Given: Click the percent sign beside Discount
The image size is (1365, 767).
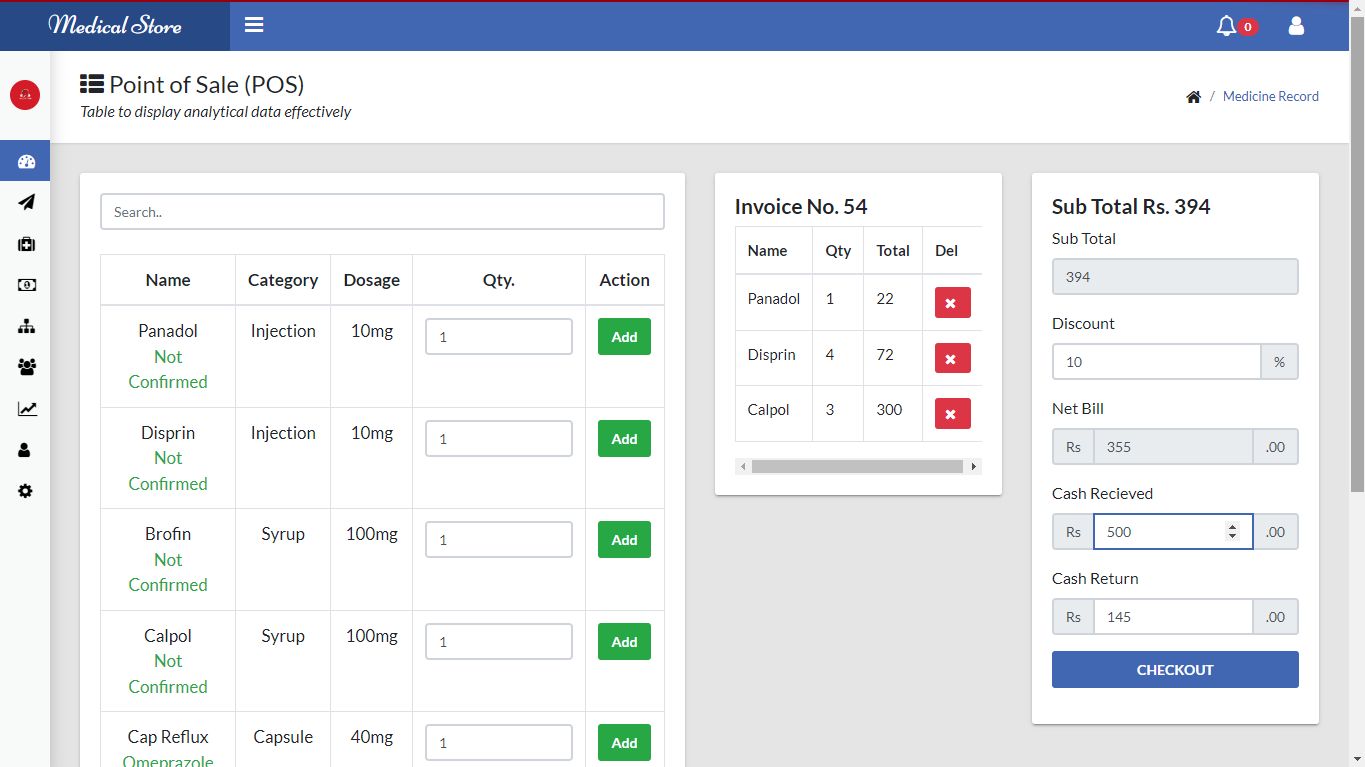Looking at the screenshot, I should (x=1279, y=362).
